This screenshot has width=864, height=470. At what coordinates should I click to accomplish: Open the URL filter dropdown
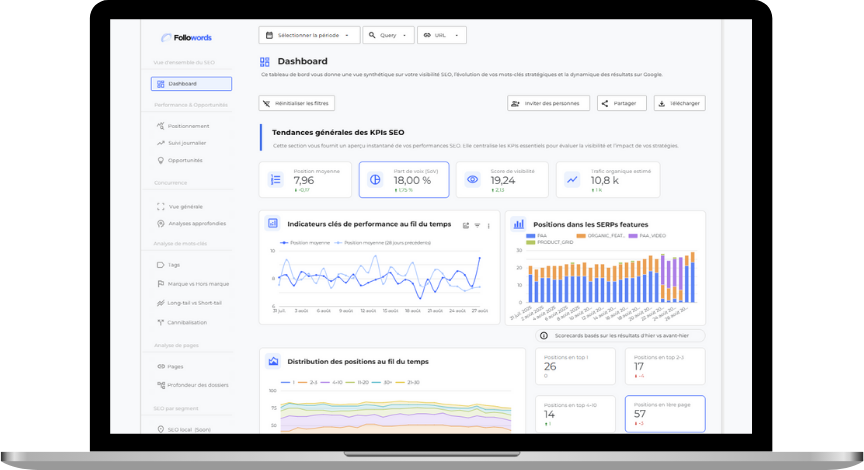coord(442,35)
